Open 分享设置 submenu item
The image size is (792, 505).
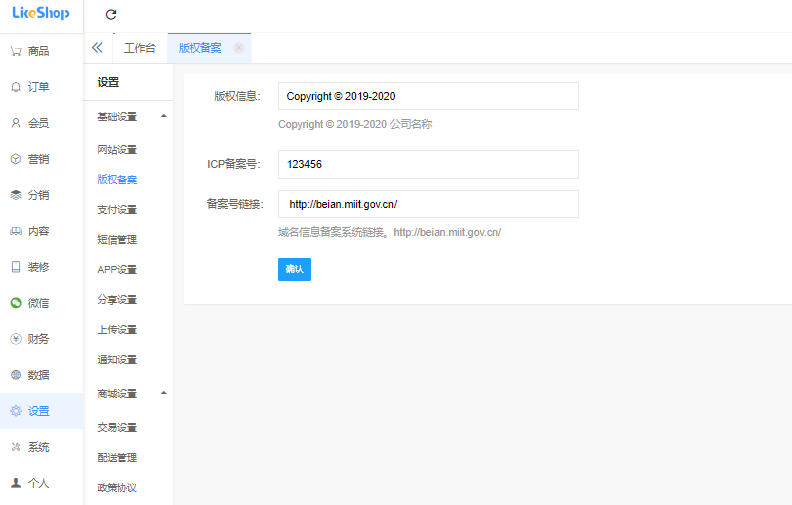[117, 299]
